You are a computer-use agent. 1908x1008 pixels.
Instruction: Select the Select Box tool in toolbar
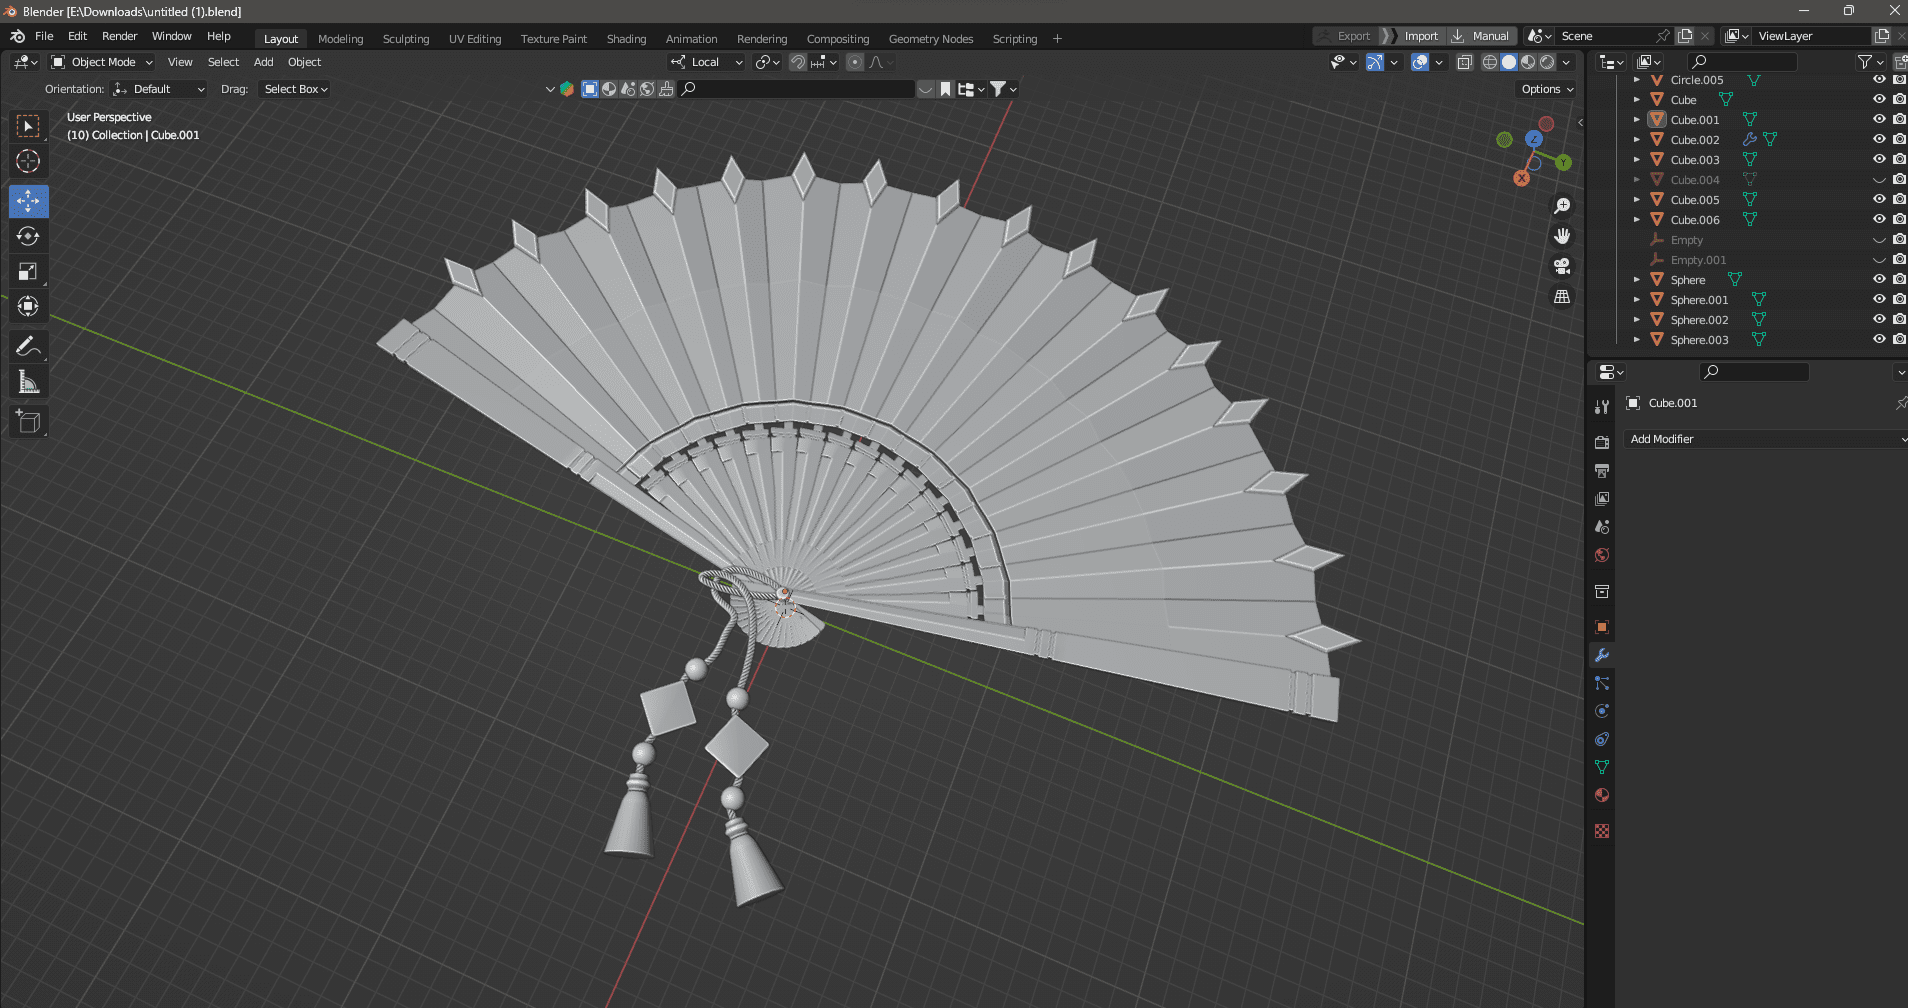pos(28,126)
